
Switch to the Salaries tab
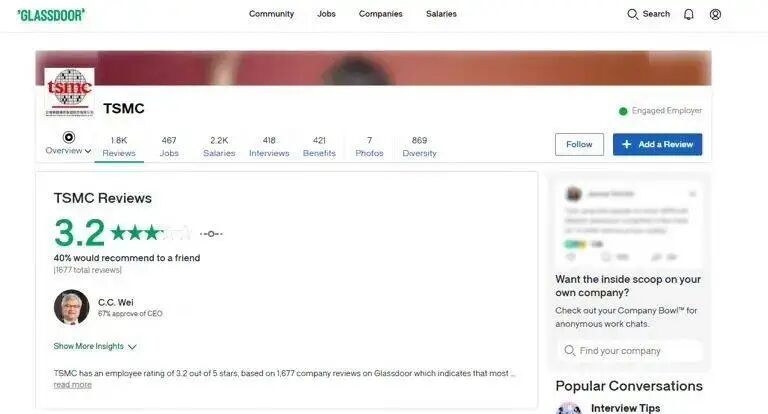click(x=219, y=146)
